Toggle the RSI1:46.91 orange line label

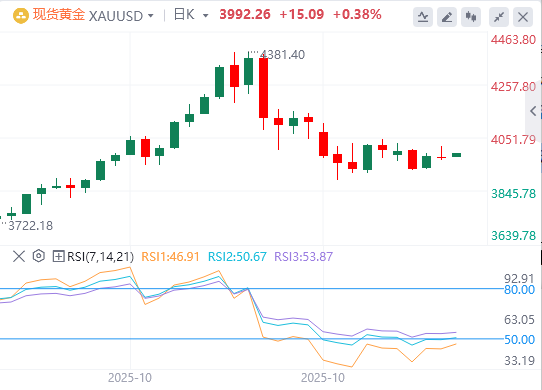(170, 257)
